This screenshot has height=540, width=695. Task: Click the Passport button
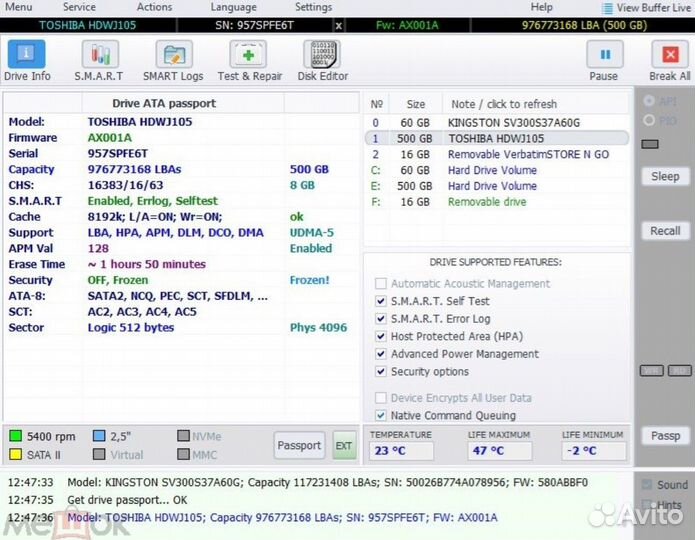click(299, 445)
